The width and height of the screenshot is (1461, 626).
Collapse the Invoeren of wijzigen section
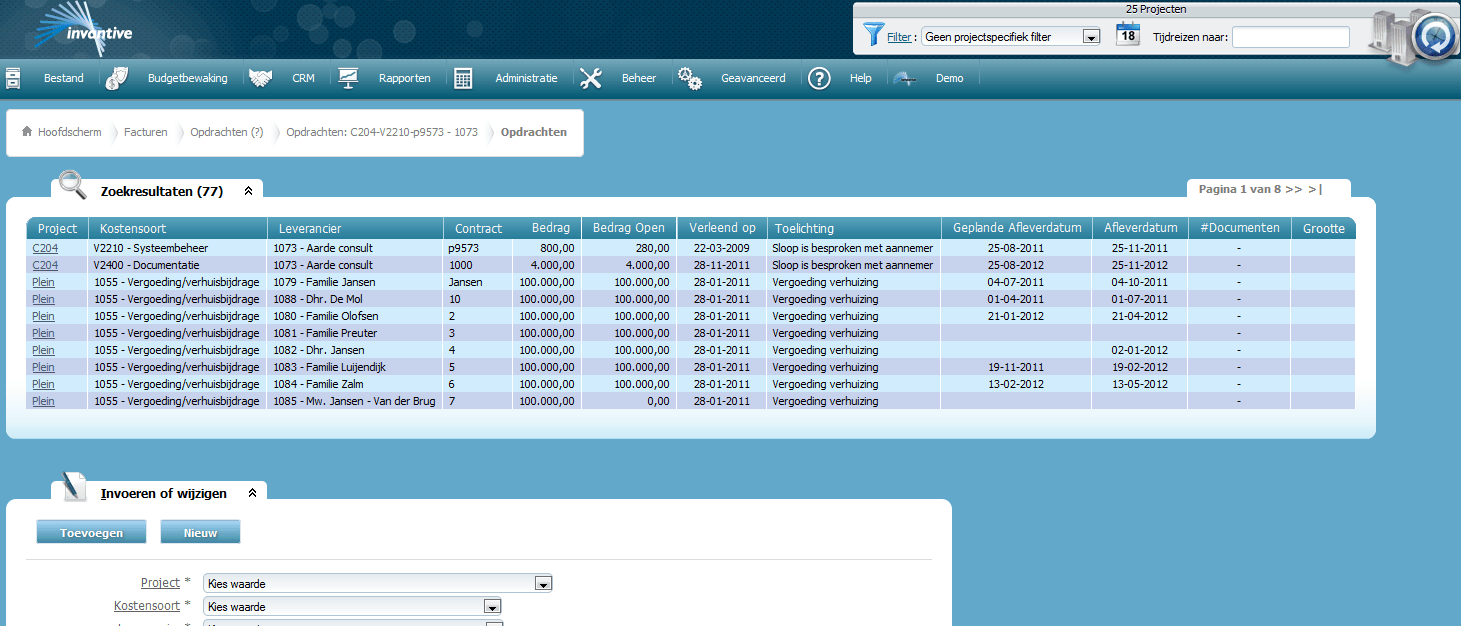252,493
